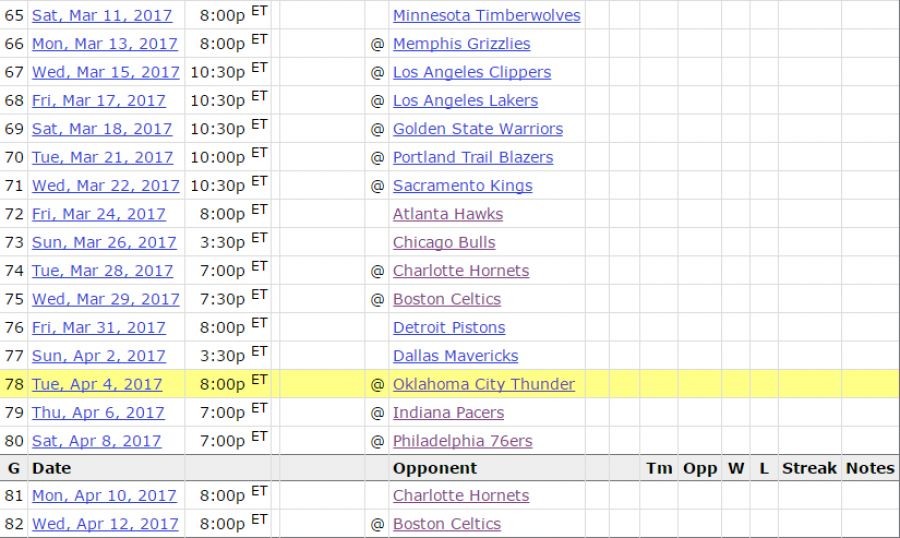
Task: Sort the table by Streak column header
Action: click(x=809, y=468)
